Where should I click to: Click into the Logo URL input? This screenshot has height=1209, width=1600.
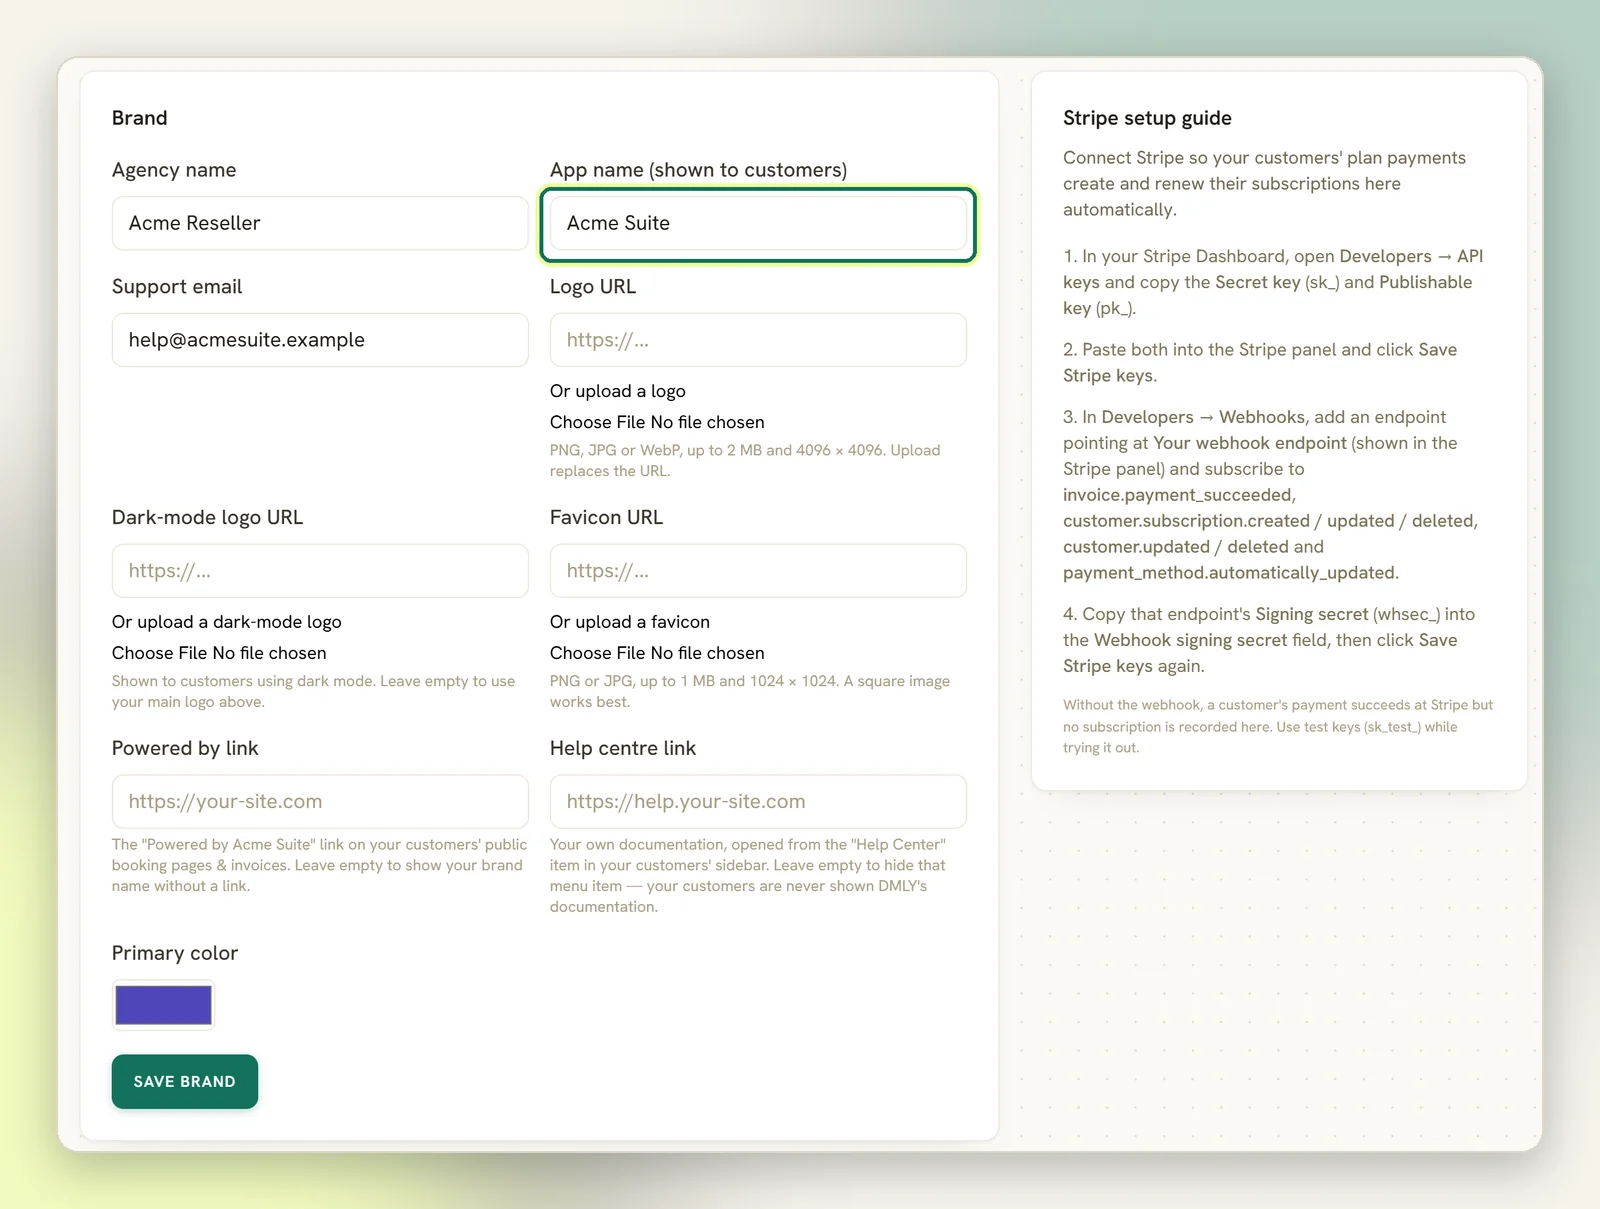758,340
